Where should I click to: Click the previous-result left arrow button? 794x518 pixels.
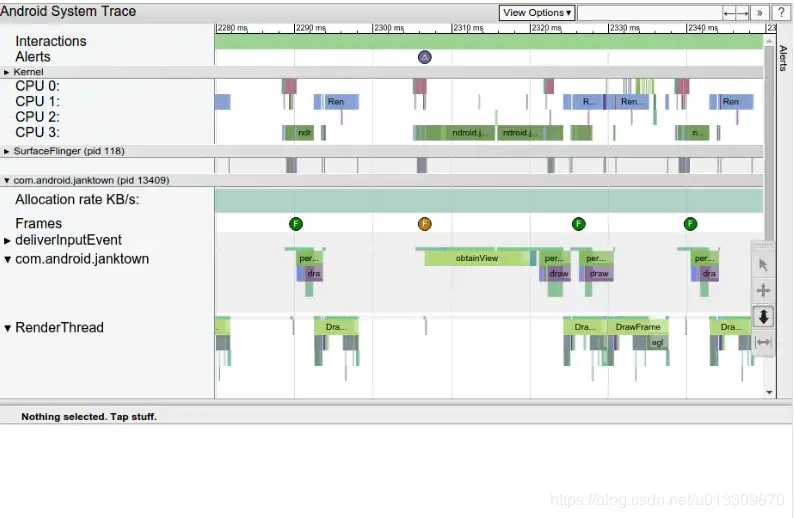pyautogui.click(x=729, y=13)
